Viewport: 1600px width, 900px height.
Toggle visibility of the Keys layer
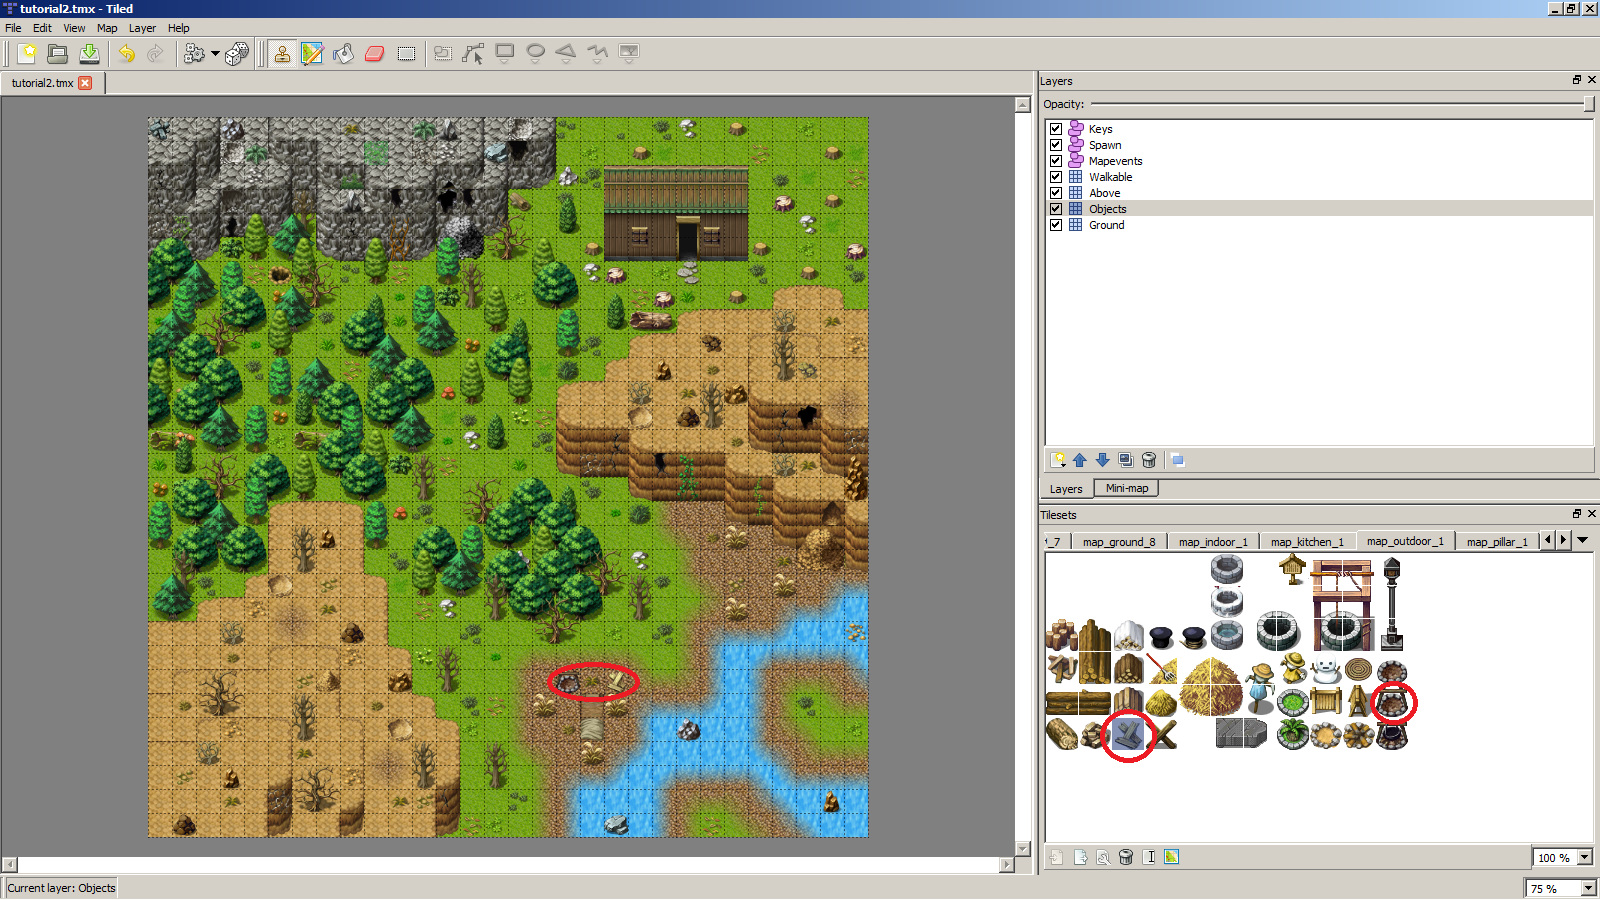click(1056, 129)
